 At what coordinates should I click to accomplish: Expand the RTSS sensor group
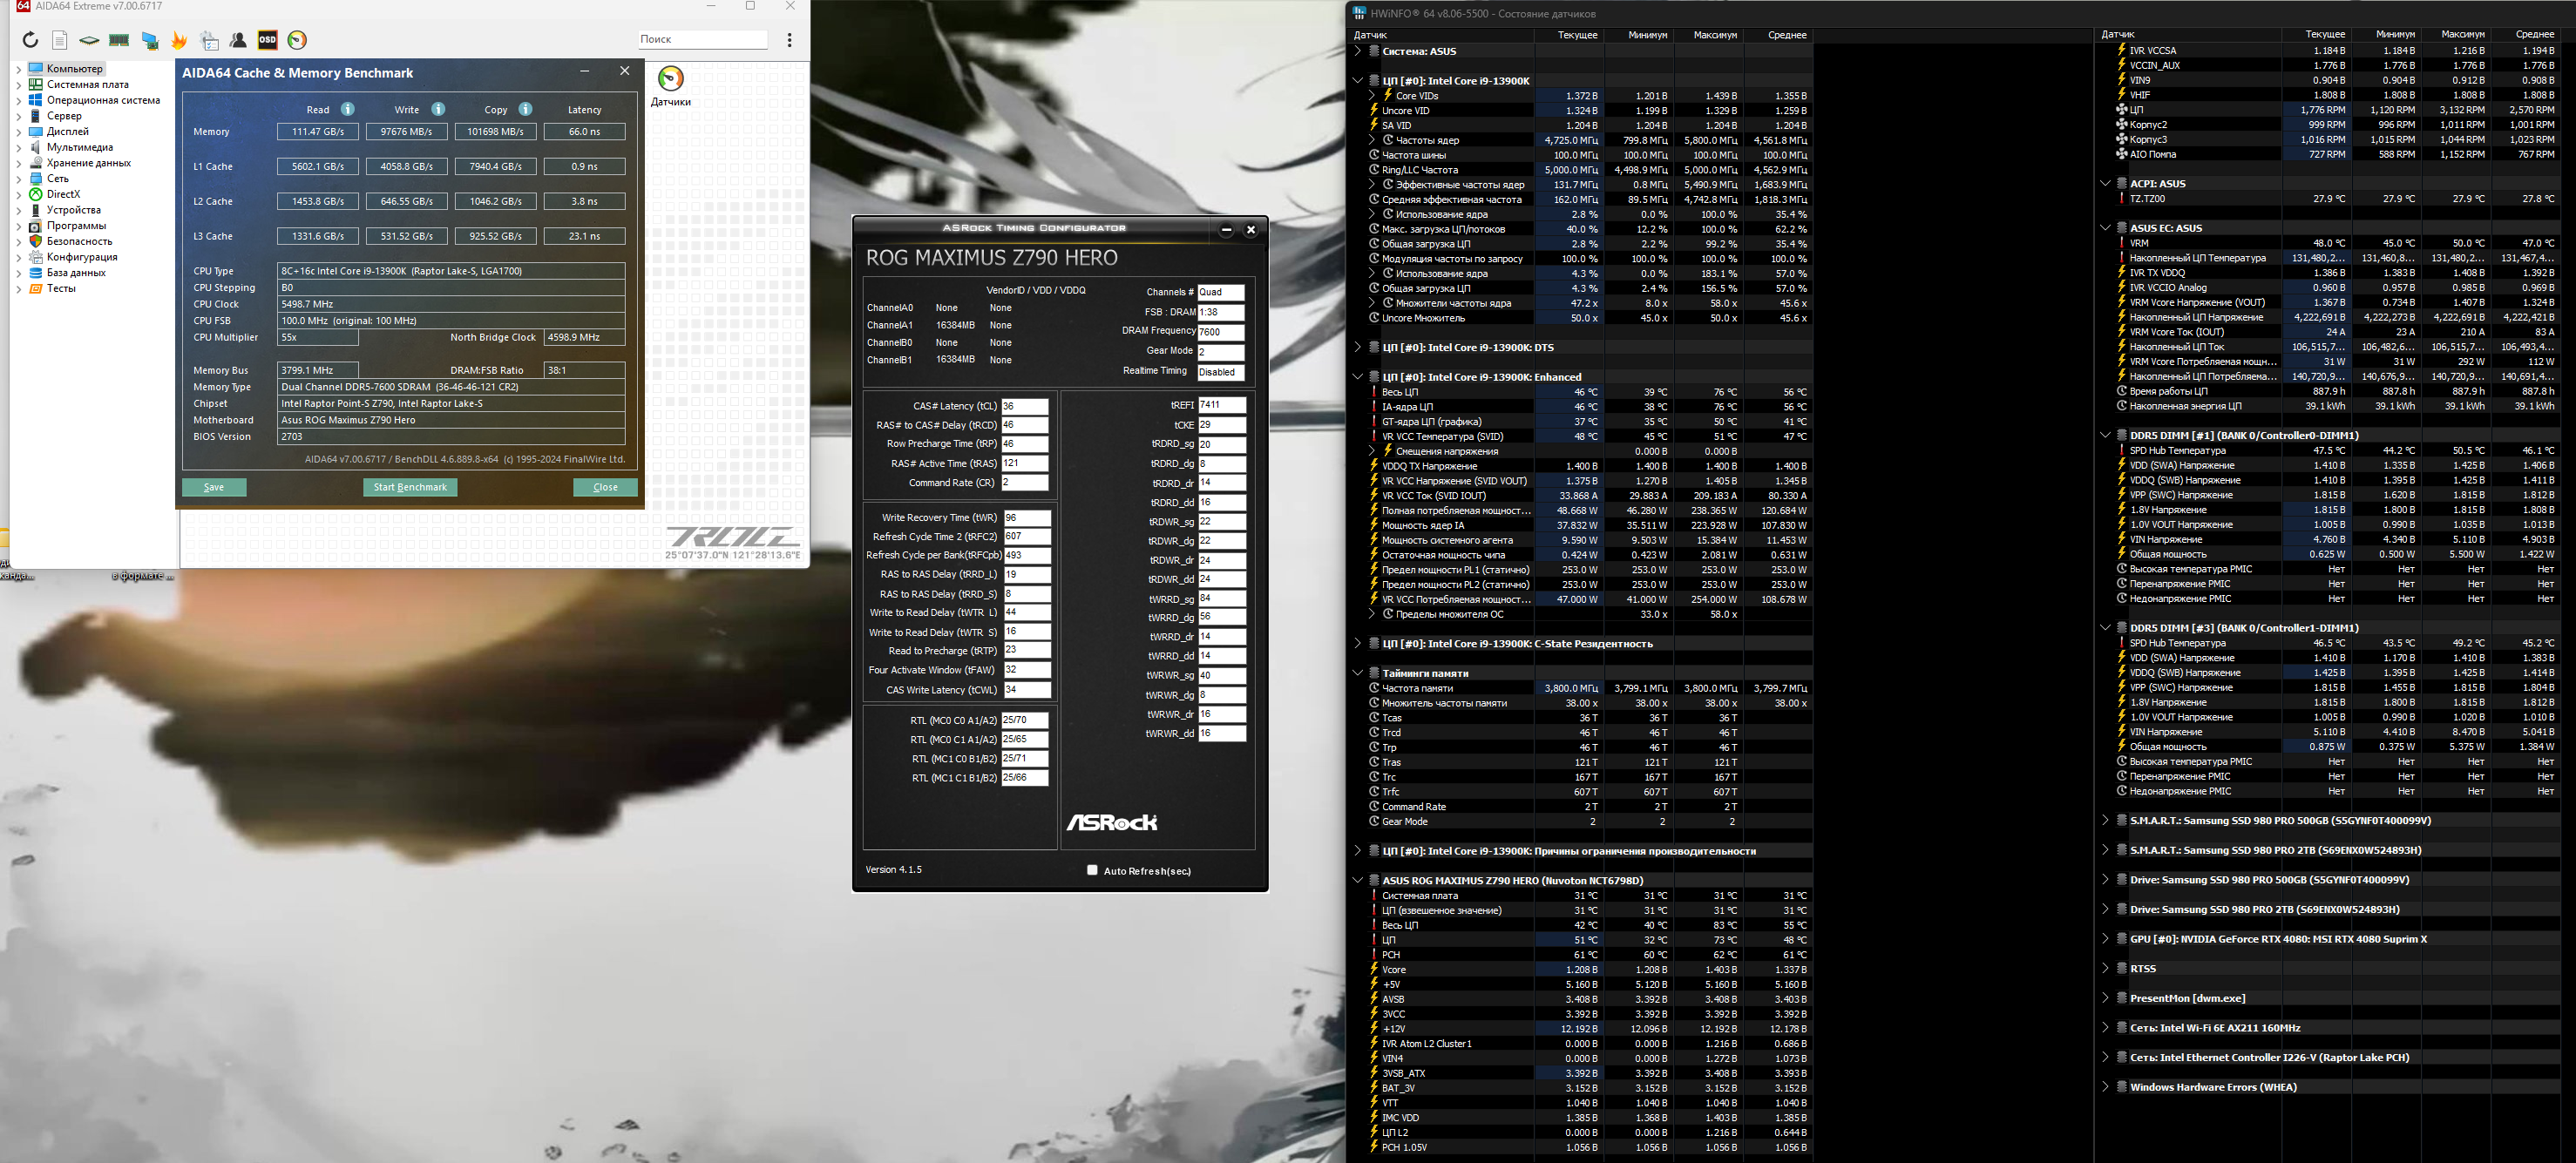[2104, 968]
